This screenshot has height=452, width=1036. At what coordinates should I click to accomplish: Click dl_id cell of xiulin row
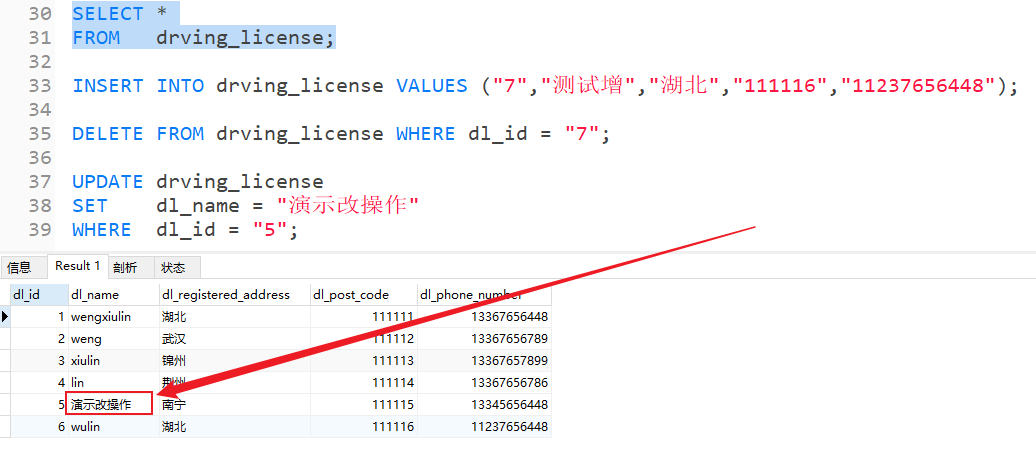40,361
